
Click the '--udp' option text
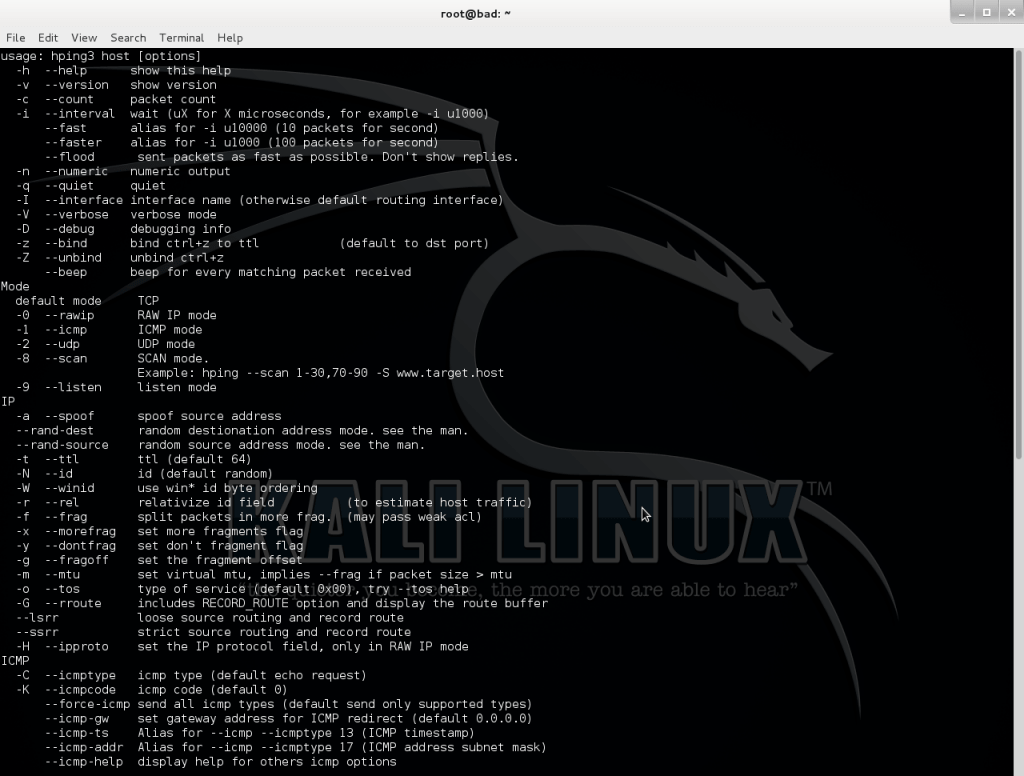(62, 344)
